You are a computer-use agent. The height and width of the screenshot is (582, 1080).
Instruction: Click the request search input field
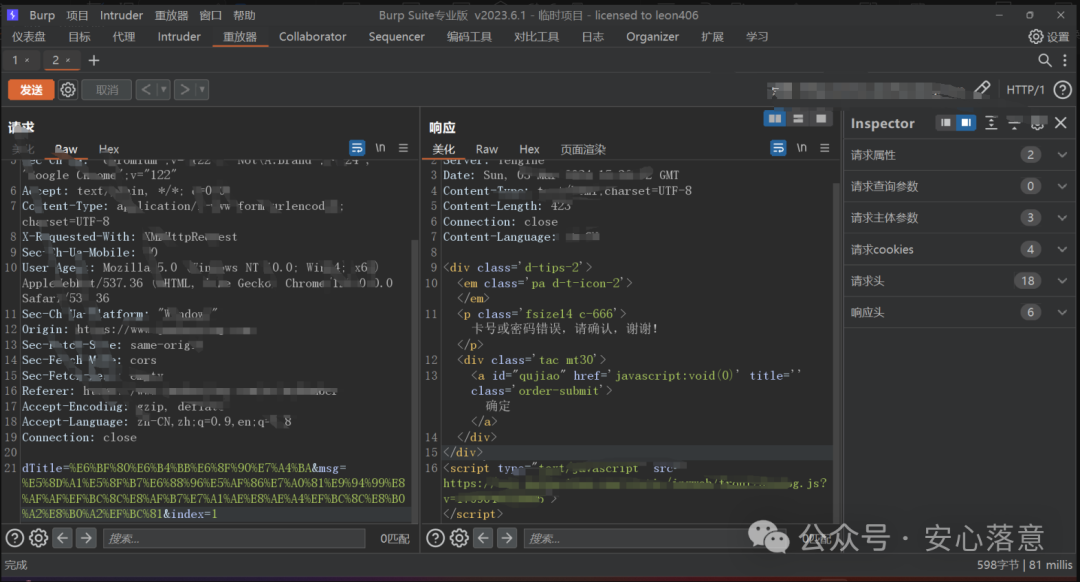pyautogui.click(x=234, y=539)
